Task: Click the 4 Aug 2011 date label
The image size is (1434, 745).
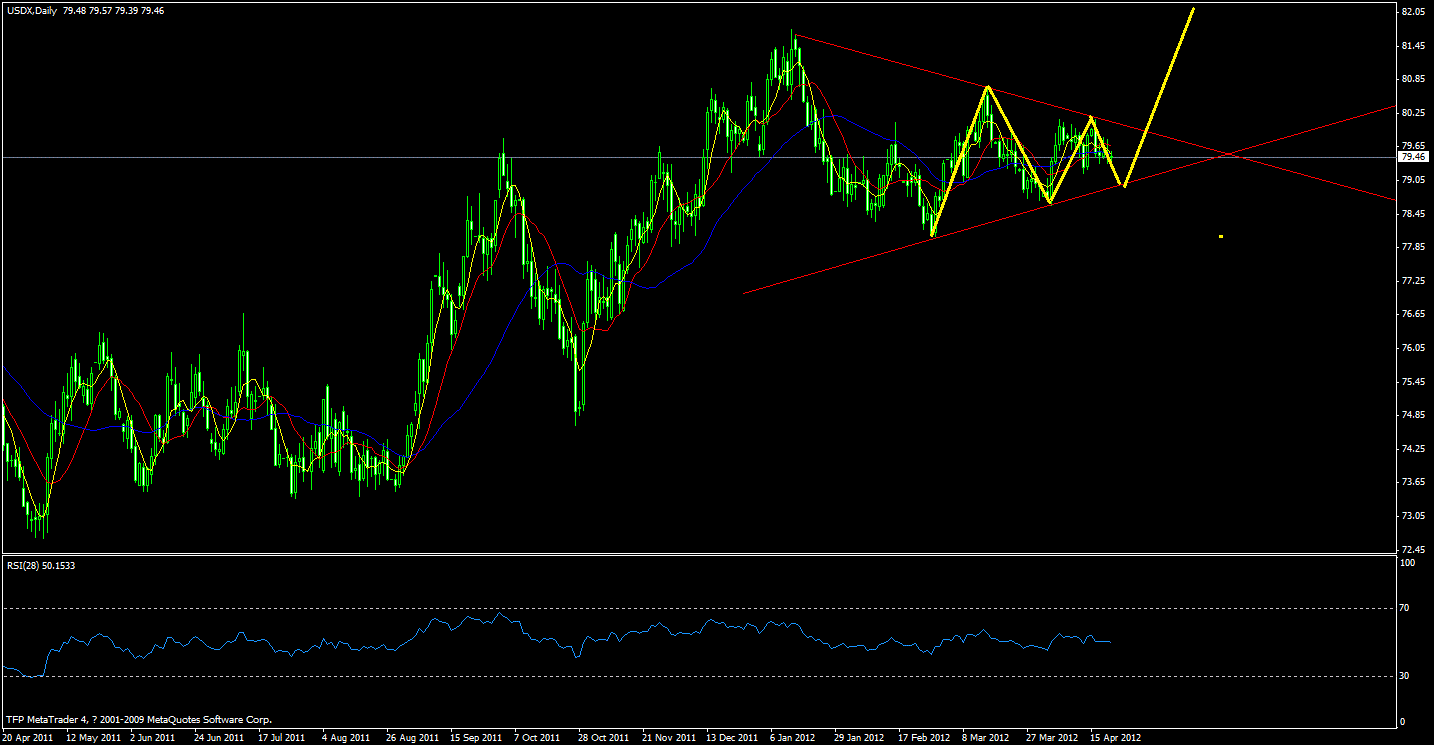Action: click(x=348, y=737)
